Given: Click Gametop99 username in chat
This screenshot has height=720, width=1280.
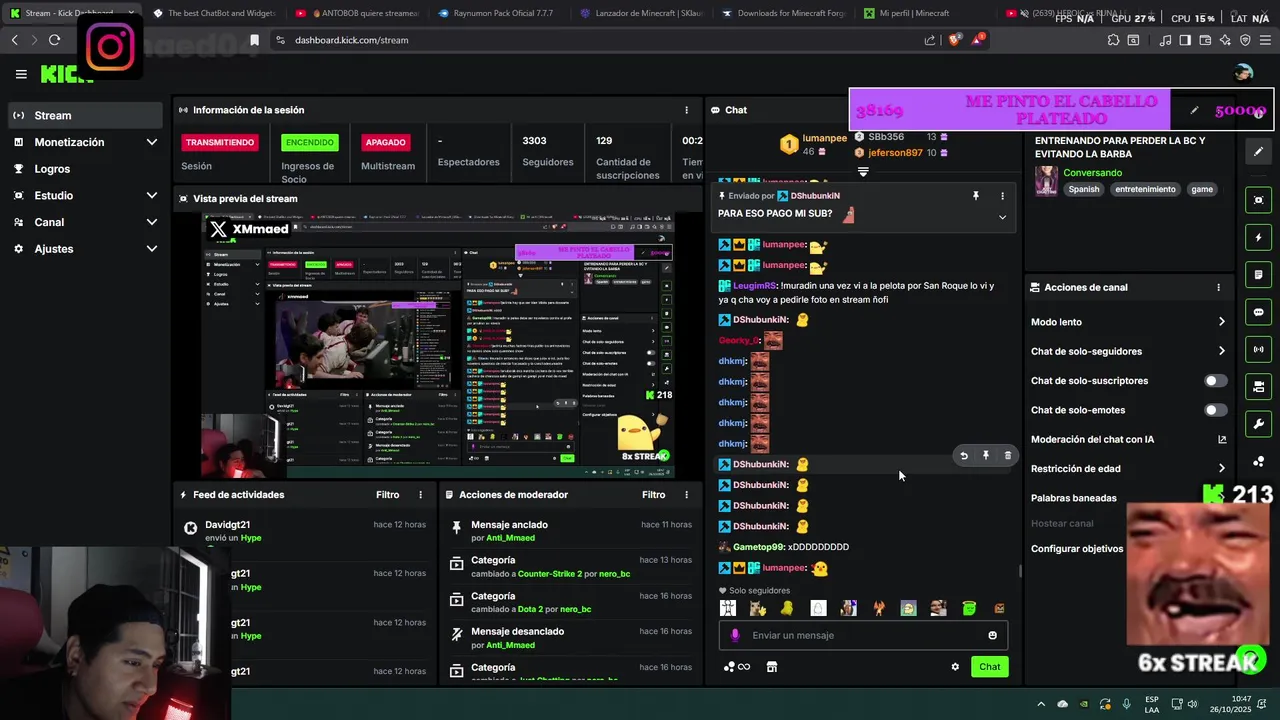Looking at the screenshot, I should (759, 547).
